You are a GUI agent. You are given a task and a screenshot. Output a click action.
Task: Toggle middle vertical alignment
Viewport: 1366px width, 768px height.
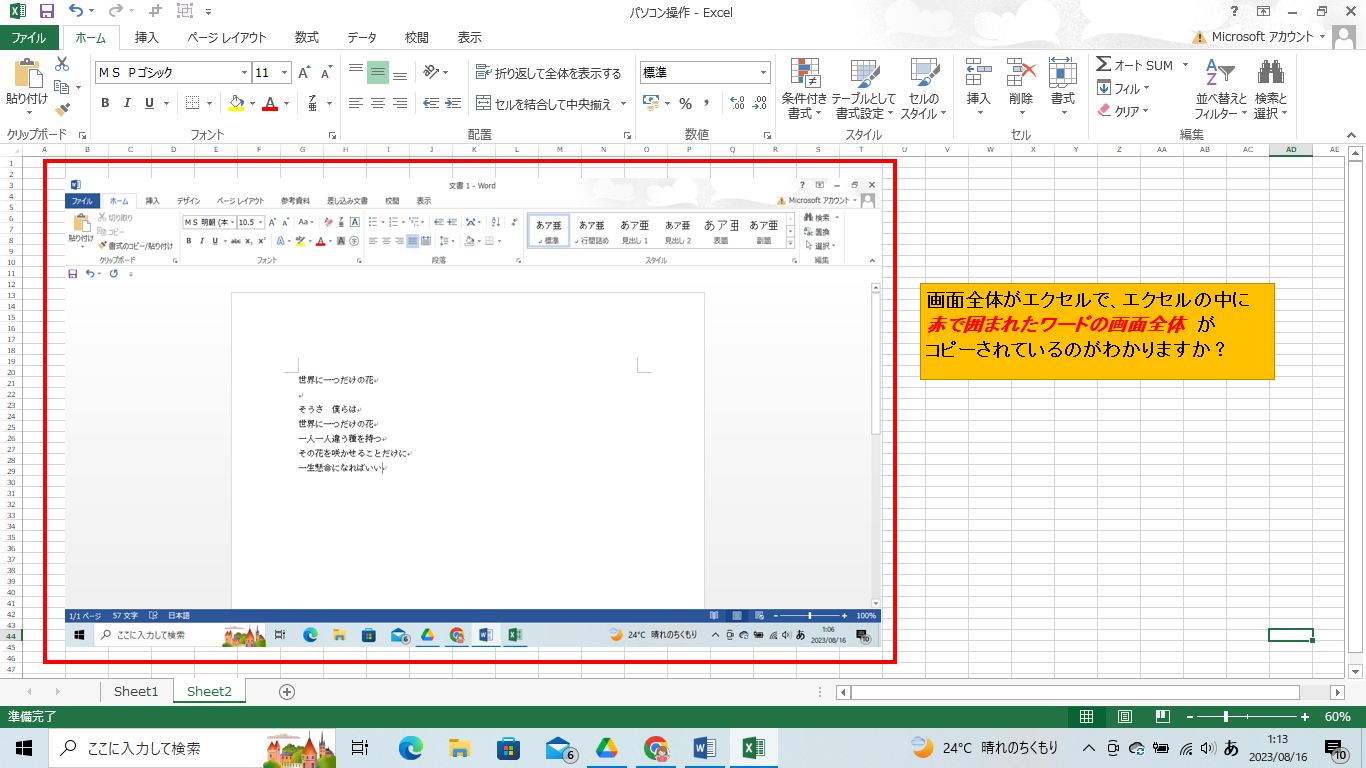point(378,73)
